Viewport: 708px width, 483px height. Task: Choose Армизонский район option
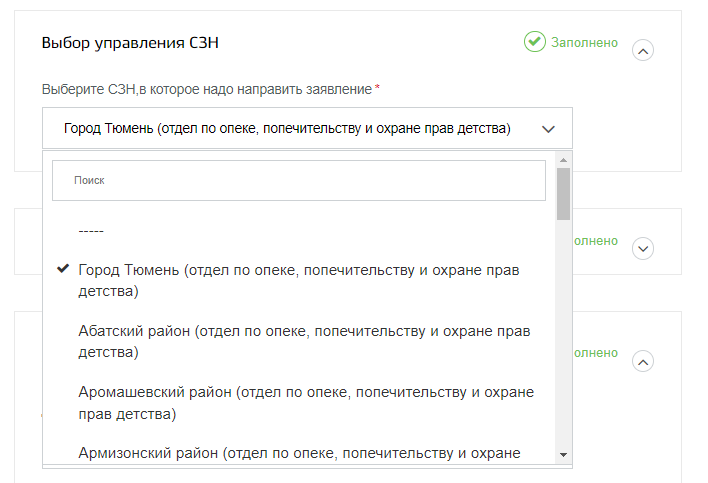[x=299, y=453]
